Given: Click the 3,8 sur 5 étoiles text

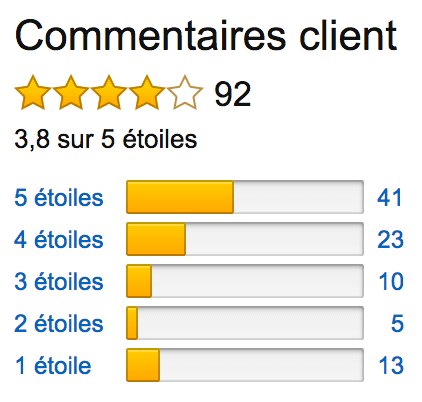Looking at the screenshot, I should (x=106, y=139).
